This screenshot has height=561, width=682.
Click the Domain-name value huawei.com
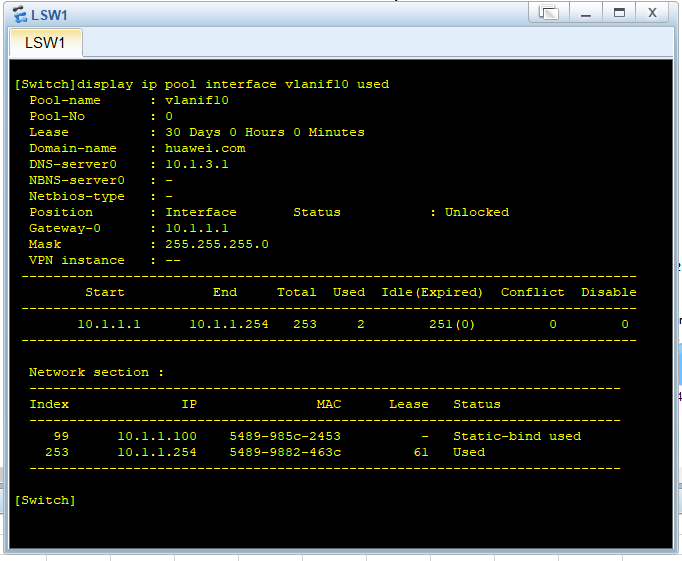(x=205, y=148)
